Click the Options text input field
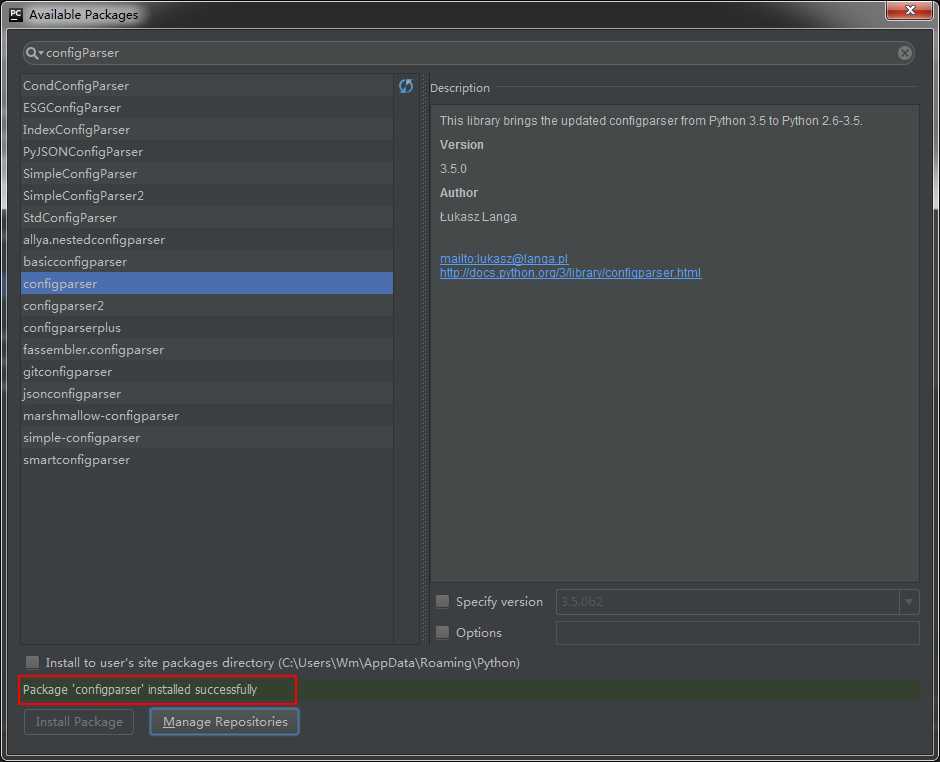 [x=737, y=633]
